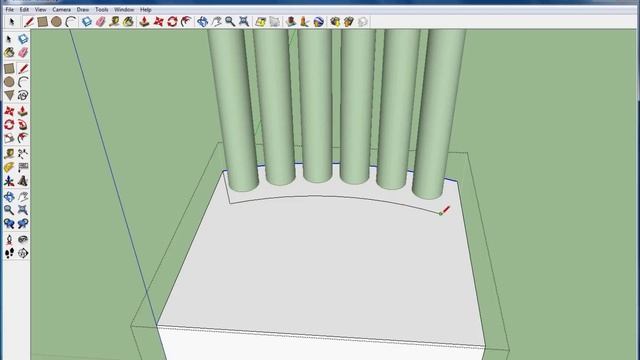The height and width of the screenshot is (360, 640).
Task: Select the Paint Bucket in the left toolset
Action: (9, 53)
